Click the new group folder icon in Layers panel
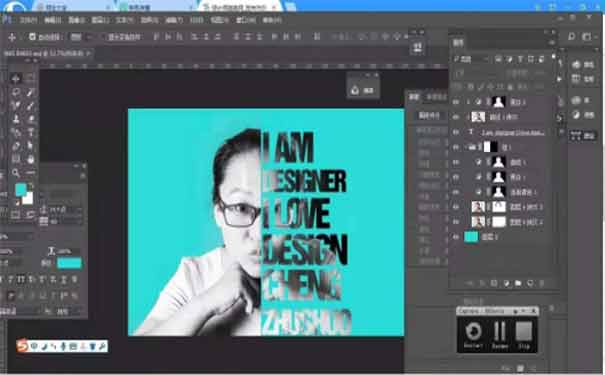This screenshot has width=605, height=375. (x=518, y=284)
